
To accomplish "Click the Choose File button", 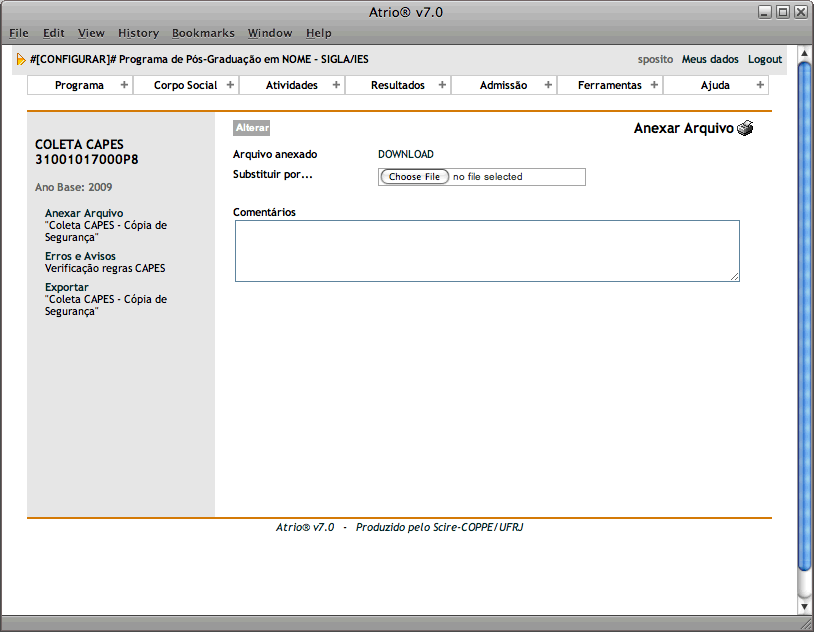I will [414, 177].
